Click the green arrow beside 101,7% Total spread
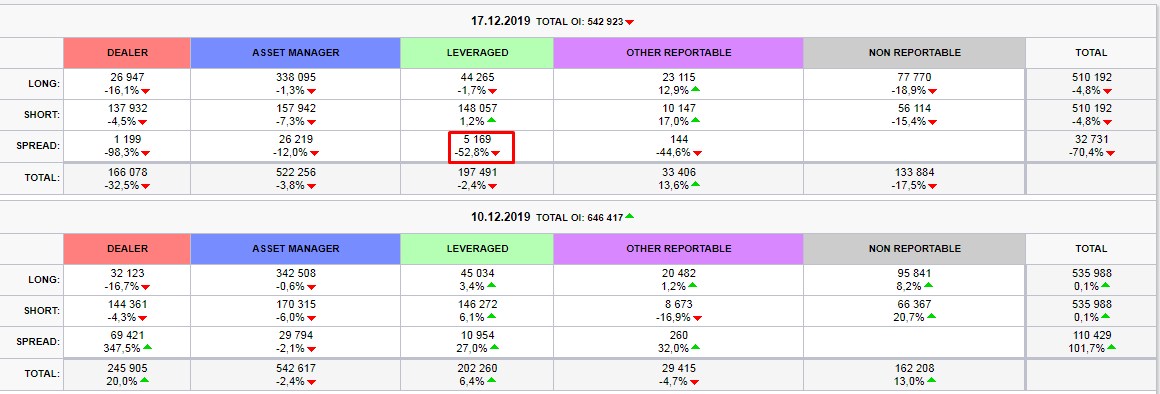 1111,347
